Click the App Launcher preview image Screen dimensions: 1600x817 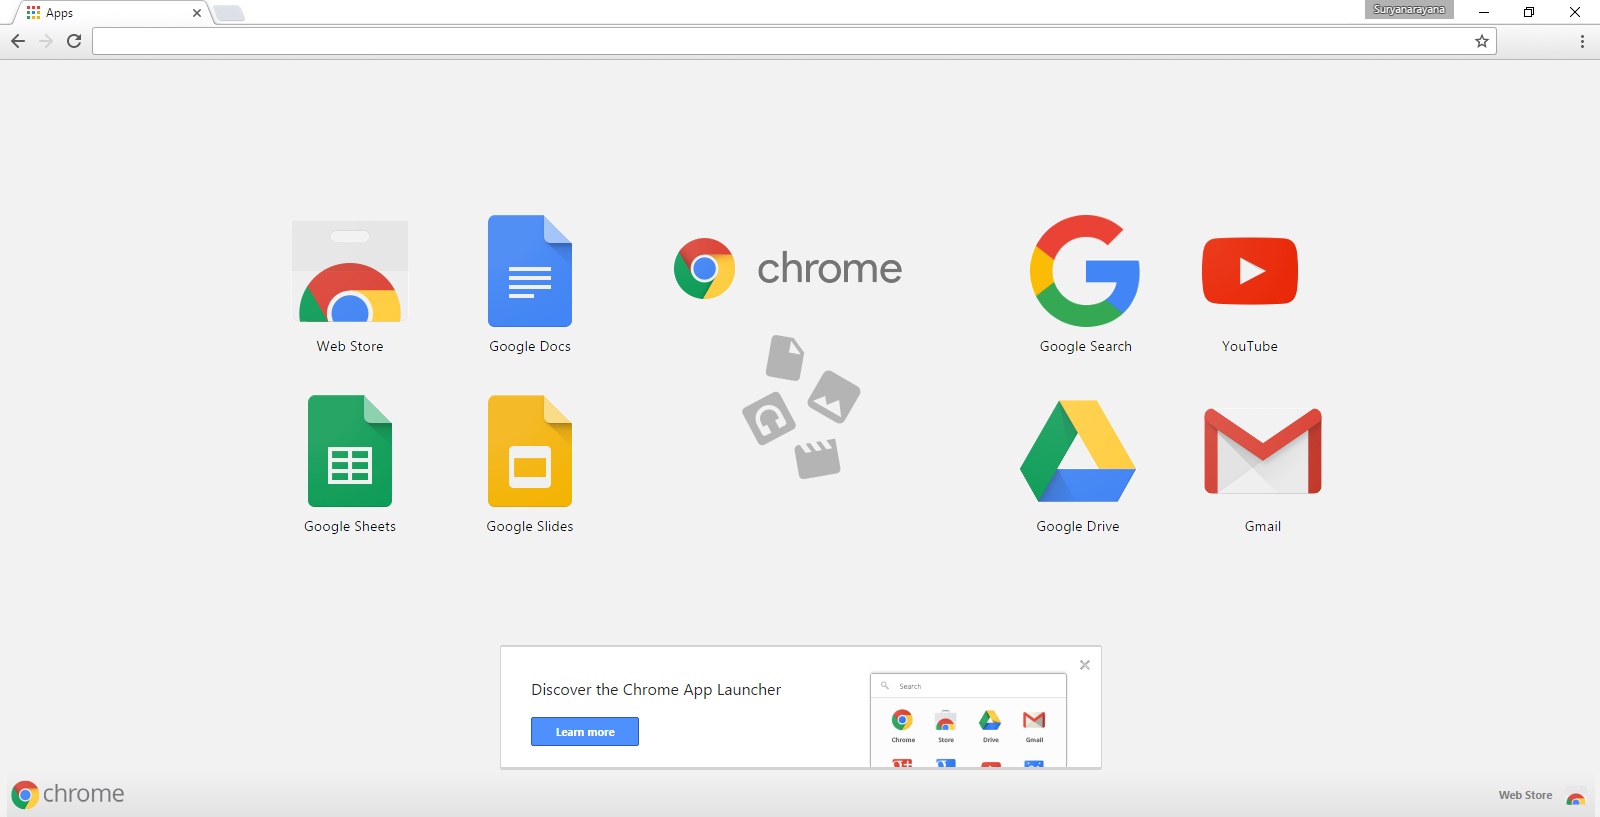[968, 720]
